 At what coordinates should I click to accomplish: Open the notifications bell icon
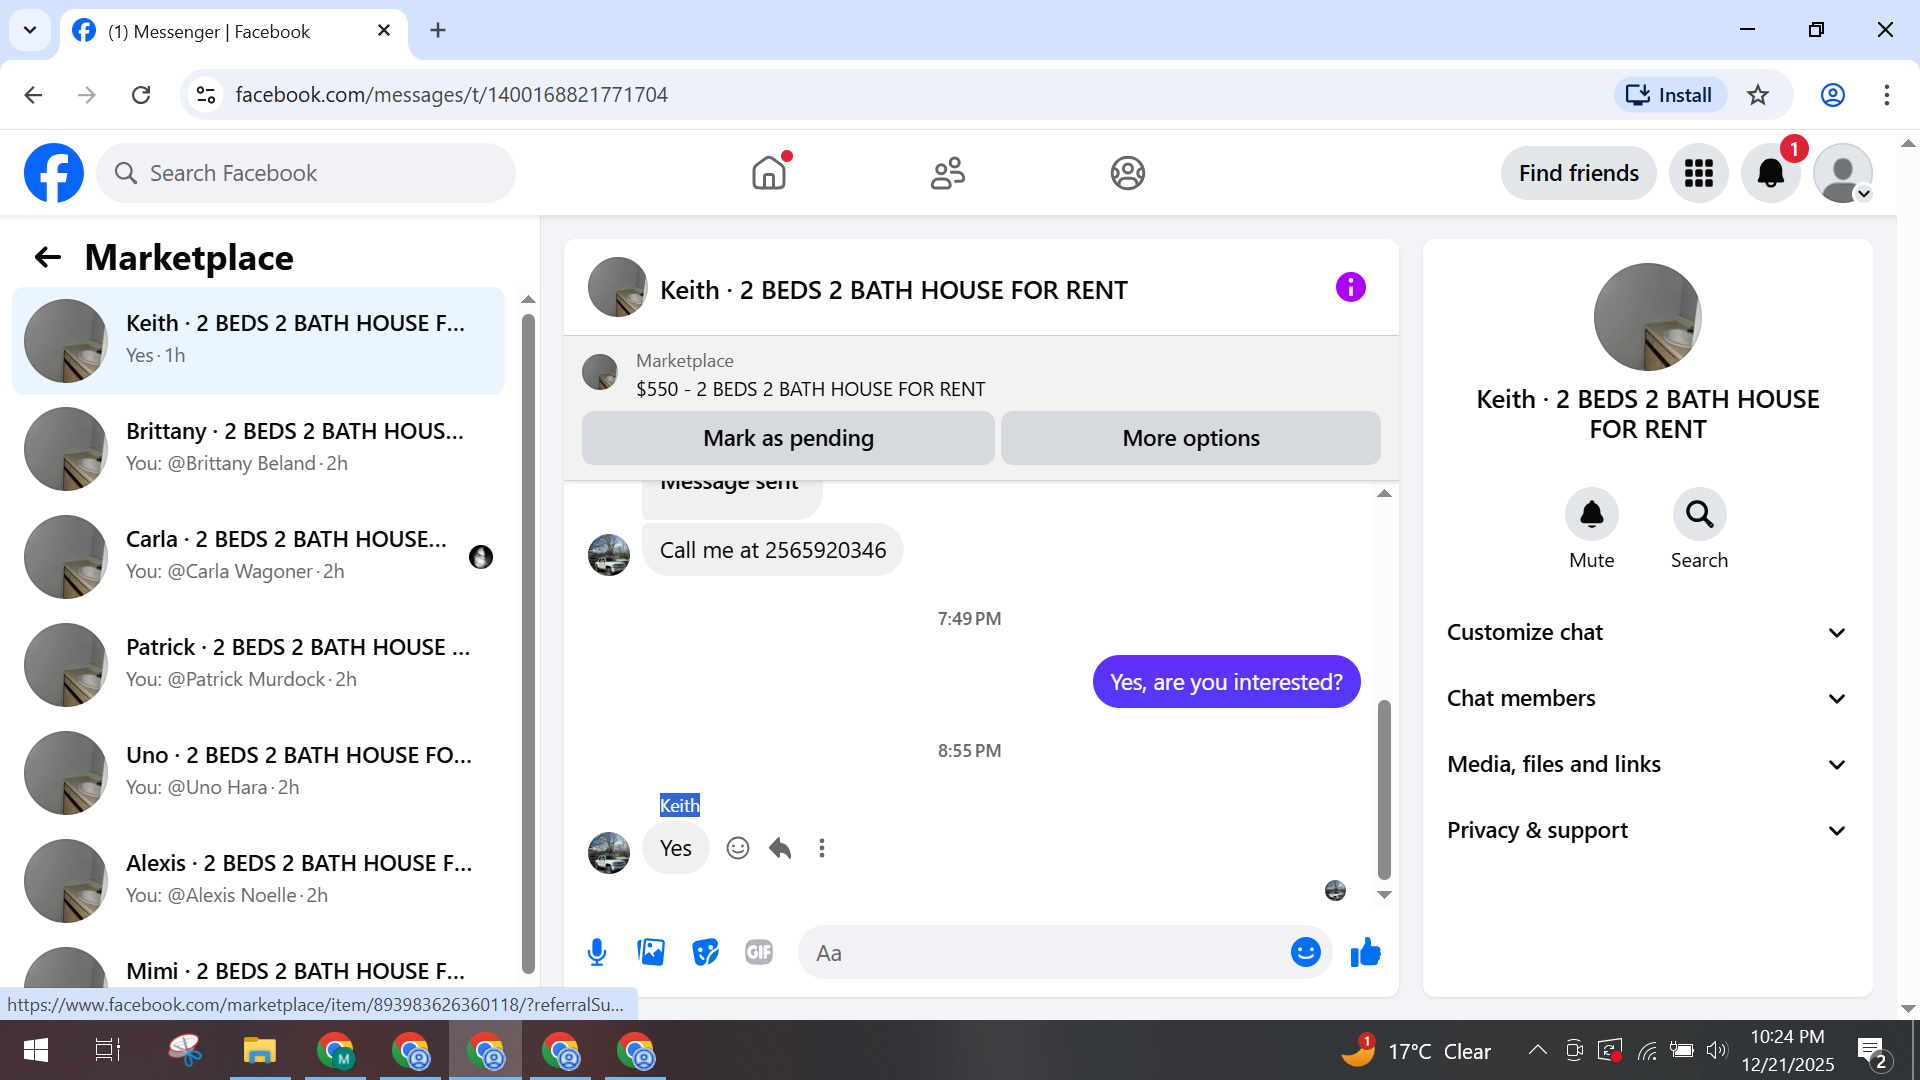1771,173
